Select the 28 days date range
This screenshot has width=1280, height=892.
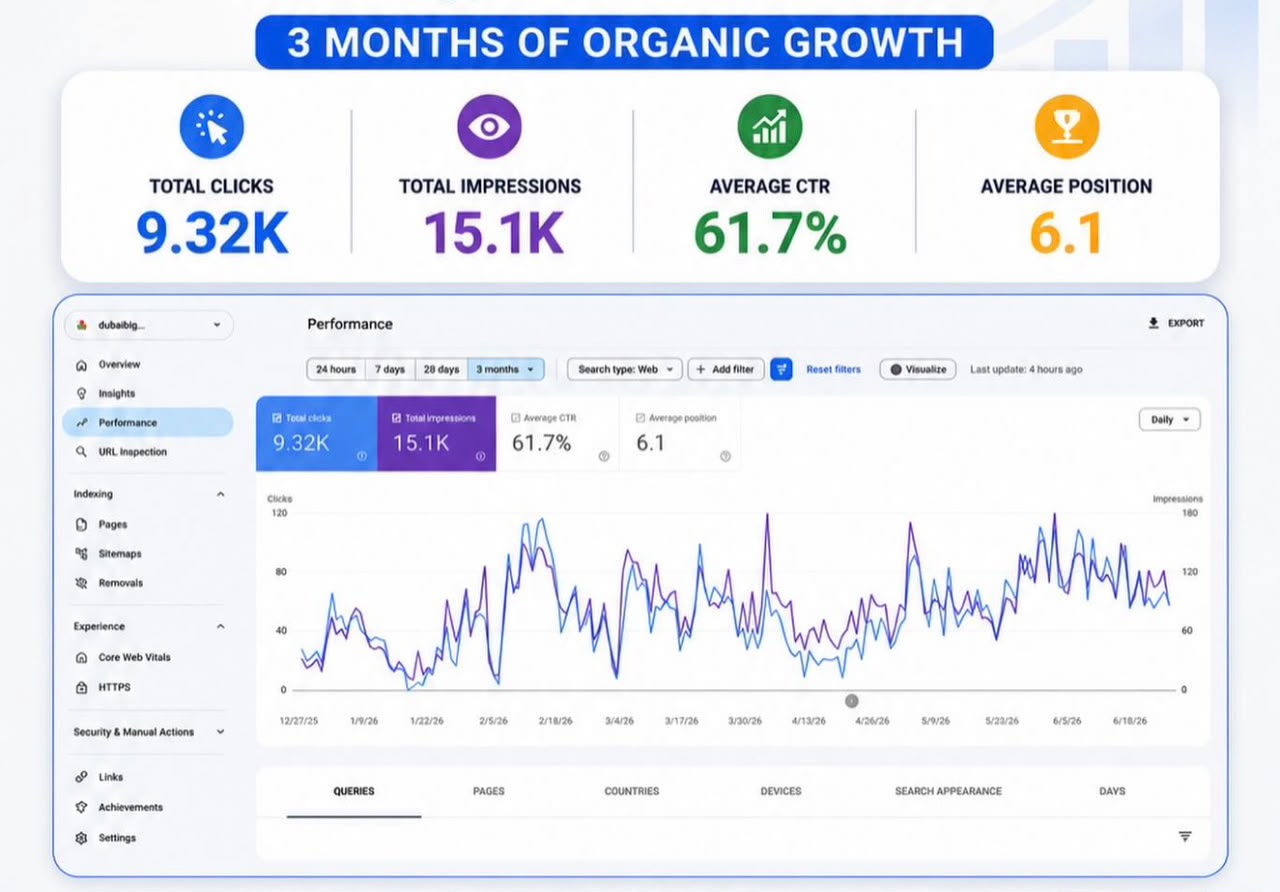pyautogui.click(x=441, y=369)
